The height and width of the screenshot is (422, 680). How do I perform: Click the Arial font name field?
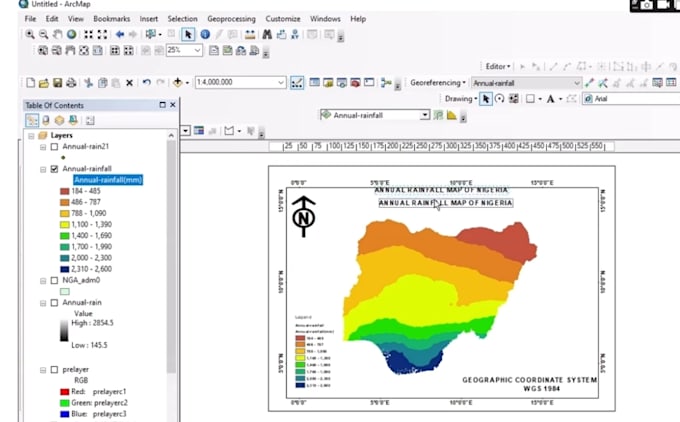tap(632, 99)
